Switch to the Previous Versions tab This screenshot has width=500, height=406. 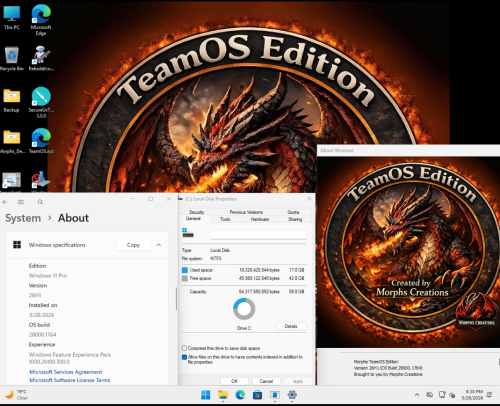click(x=246, y=212)
